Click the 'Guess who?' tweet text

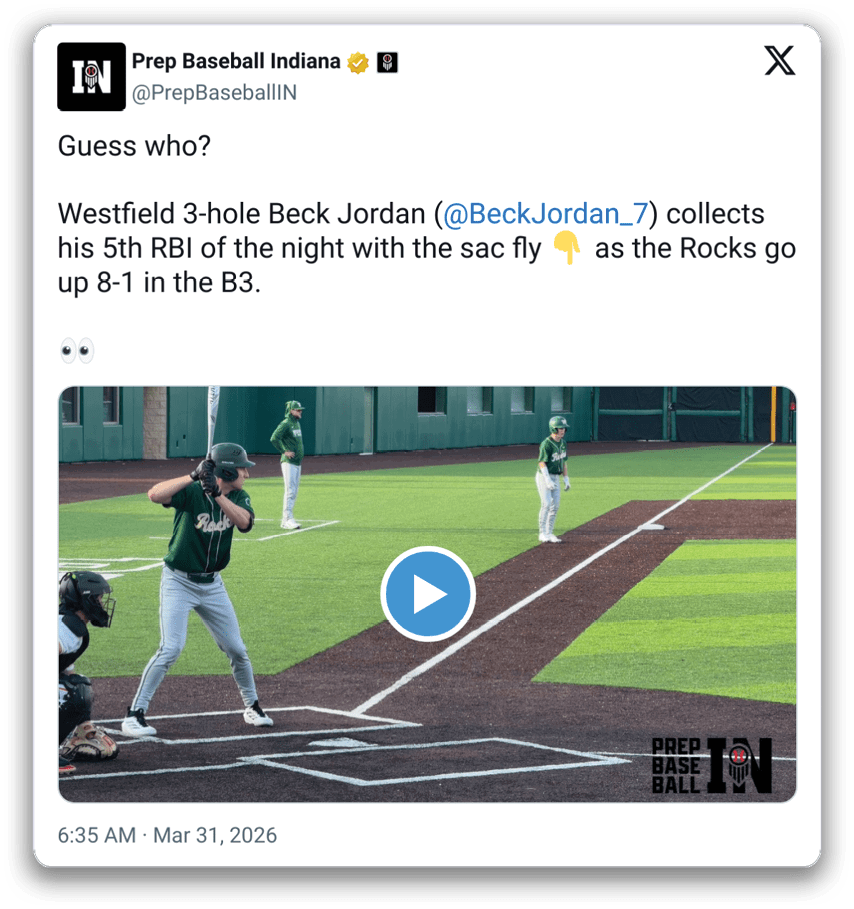[135, 146]
